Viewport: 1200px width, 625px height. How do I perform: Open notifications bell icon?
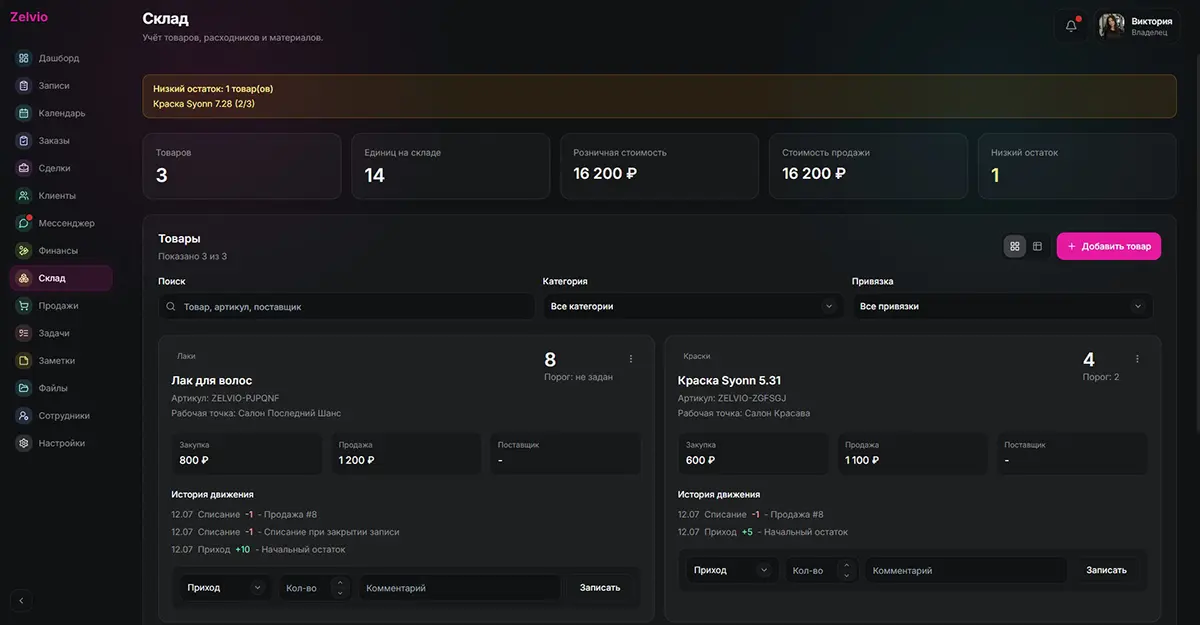(x=1071, y=26)
